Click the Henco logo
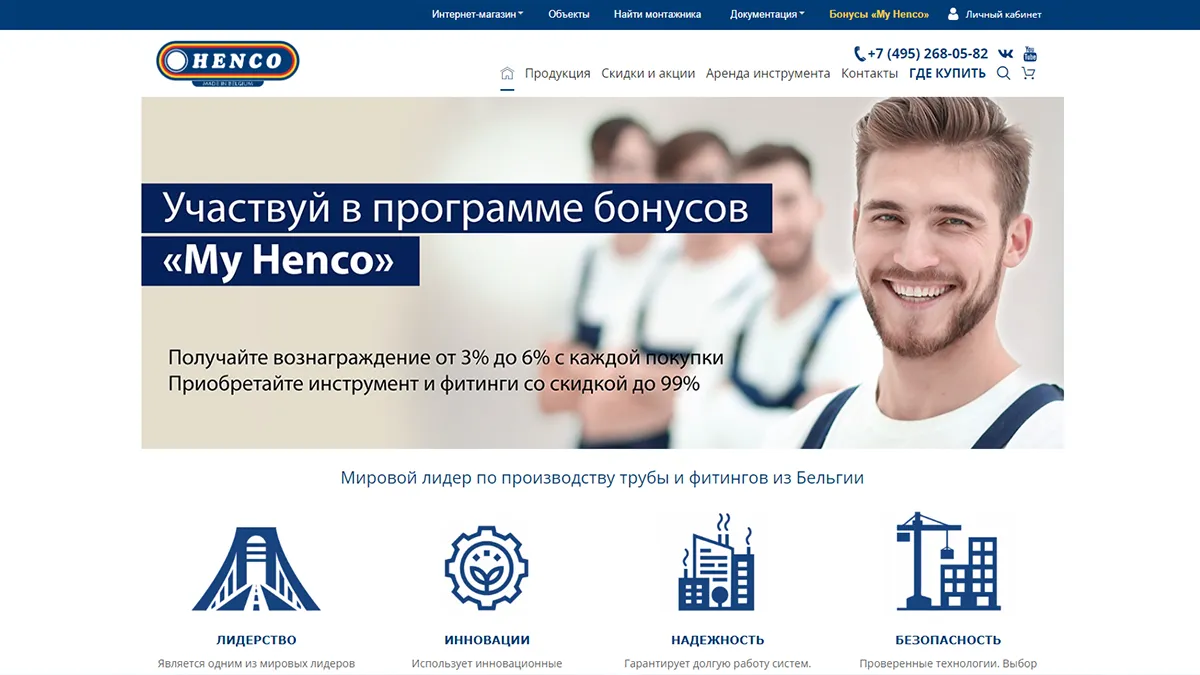The height and width of the screenshot is (675, 1200). click(228, 63)
